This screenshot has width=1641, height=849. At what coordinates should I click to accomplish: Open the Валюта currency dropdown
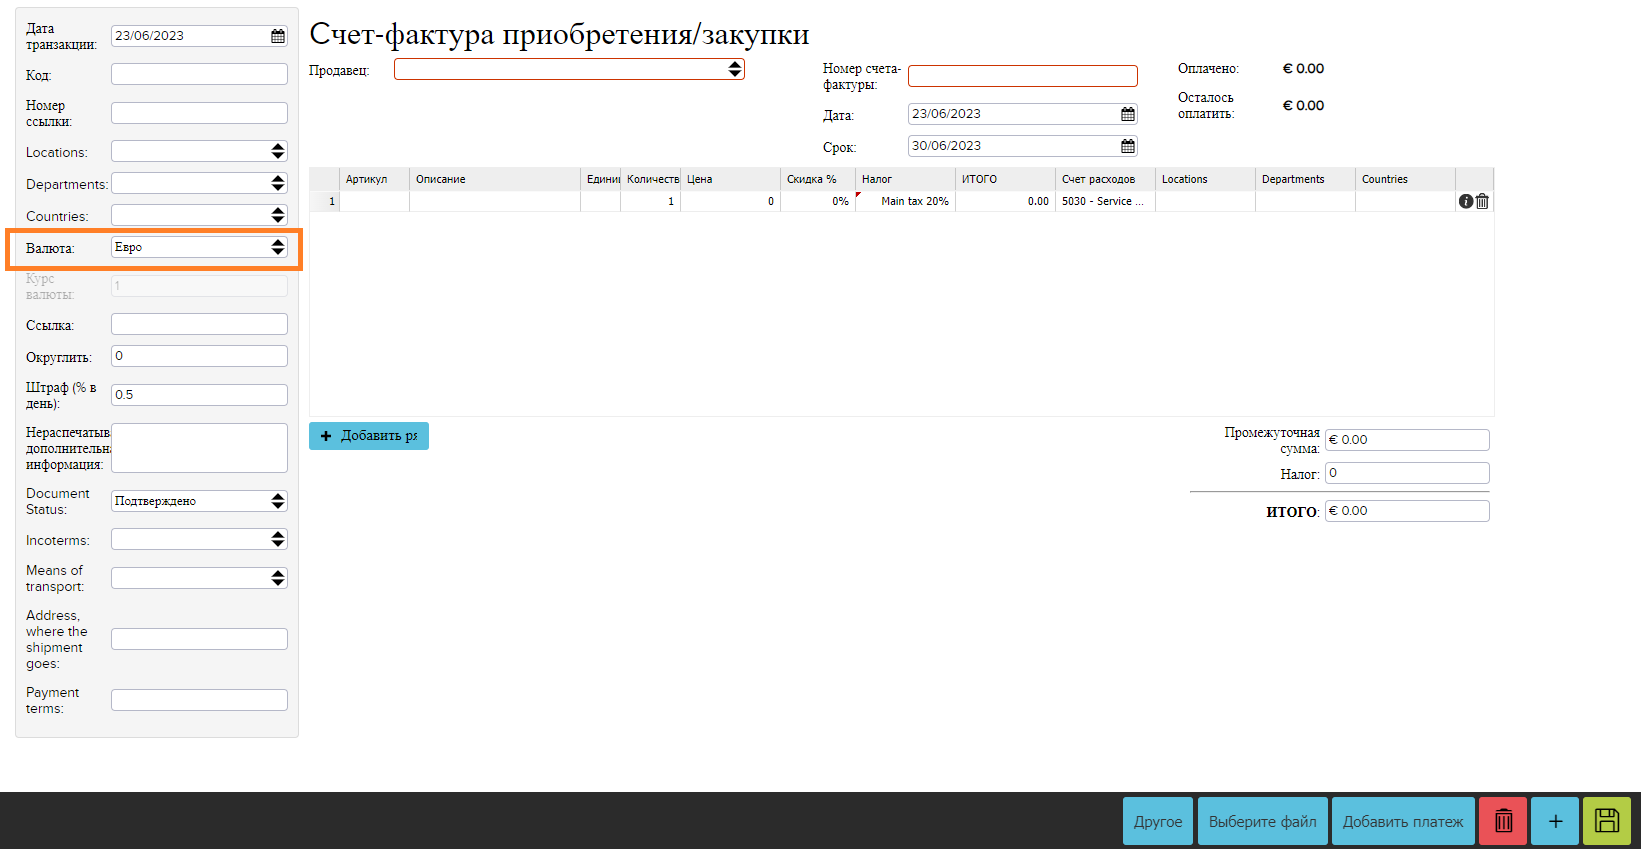(x=199, y=247)
